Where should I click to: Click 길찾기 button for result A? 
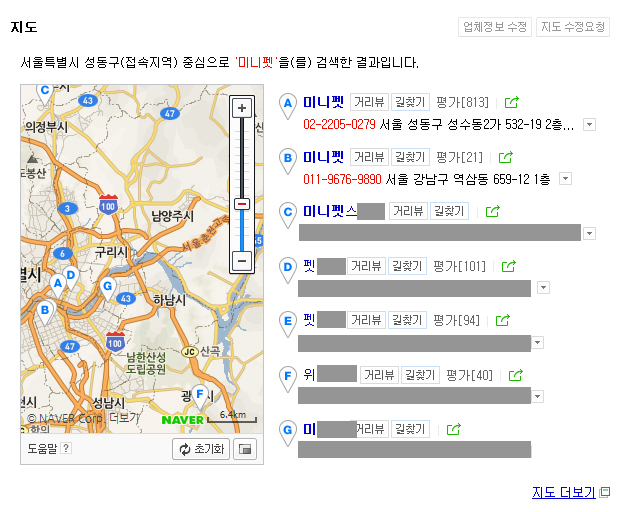click(410, 102)
